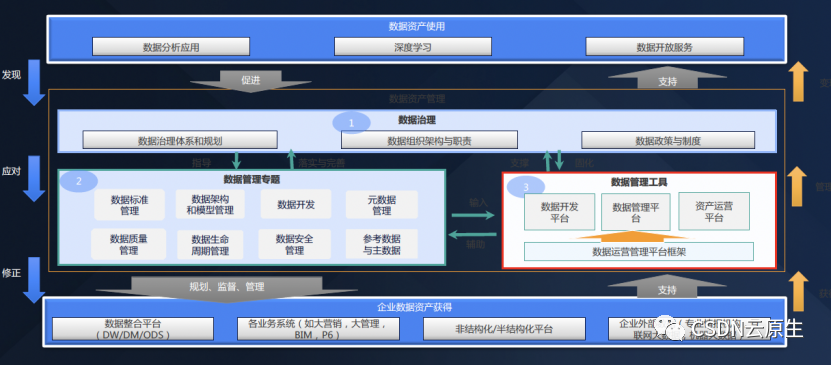This screenshot has width=831, height=365.
Task: Click the 落实与完善 arrow label
Action: tap(322, 163)
